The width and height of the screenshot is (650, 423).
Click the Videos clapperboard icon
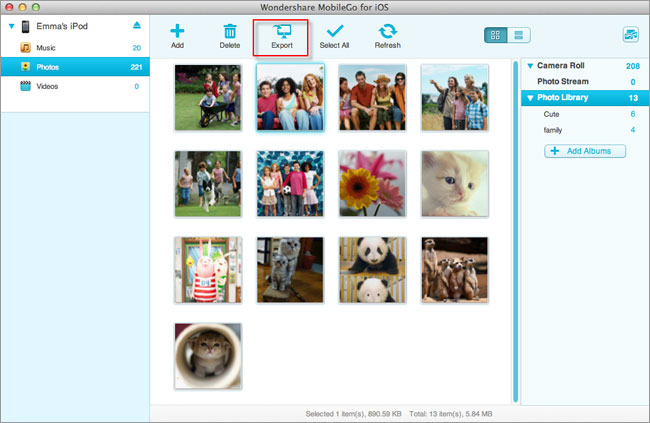tap(26, 86)
